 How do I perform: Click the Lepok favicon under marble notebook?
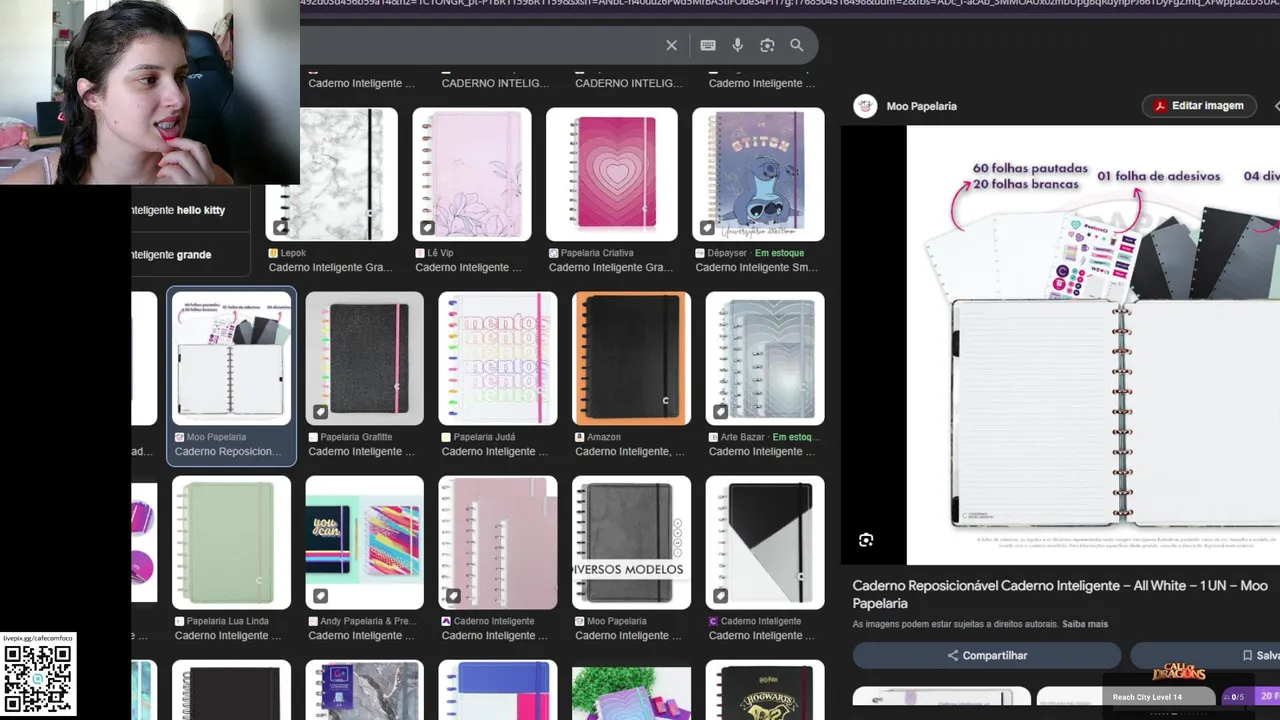tap(274, 253)
